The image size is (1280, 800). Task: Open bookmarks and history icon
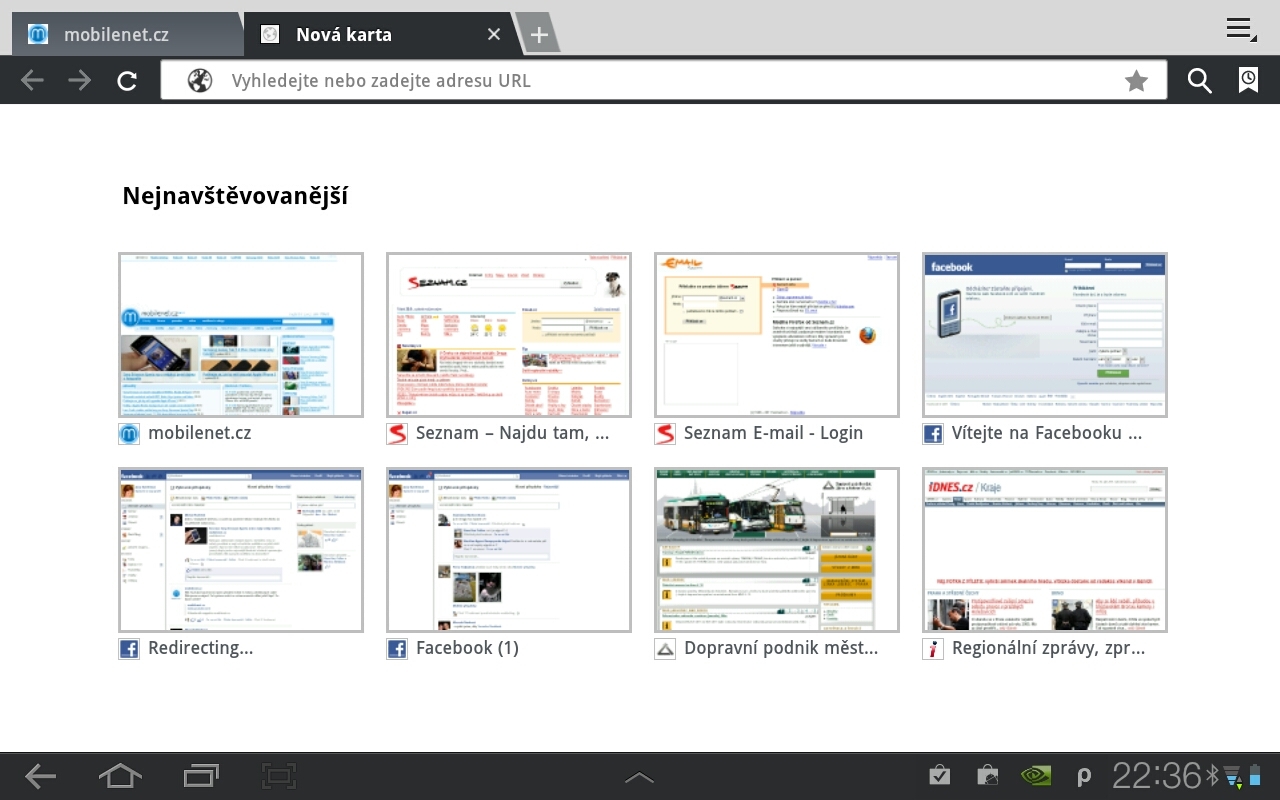1248,81
